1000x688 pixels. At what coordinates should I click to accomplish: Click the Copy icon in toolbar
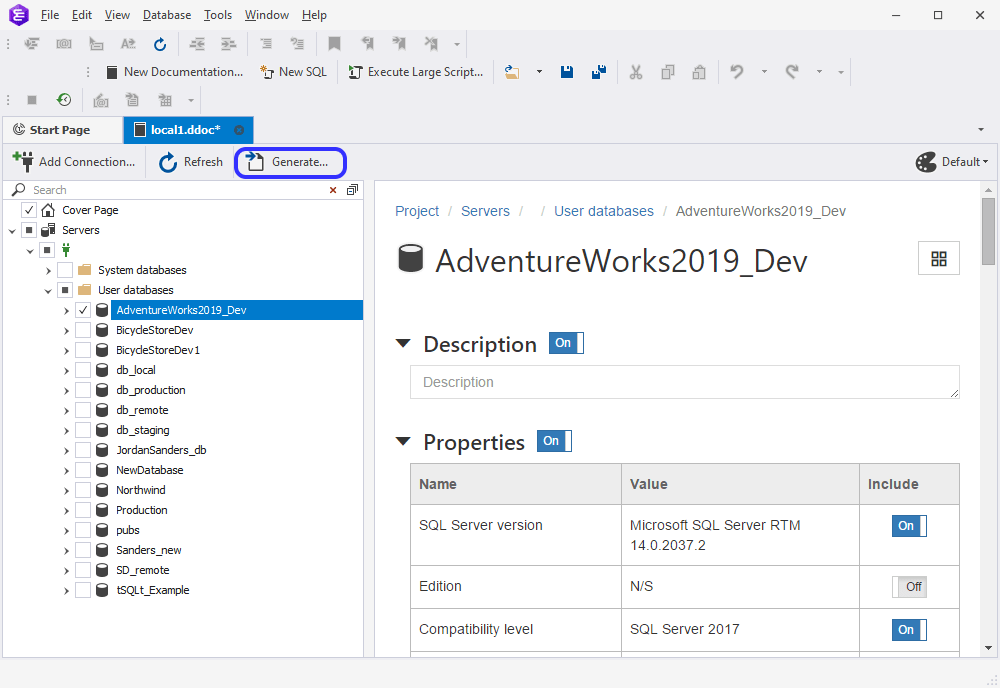click(668, 72)
